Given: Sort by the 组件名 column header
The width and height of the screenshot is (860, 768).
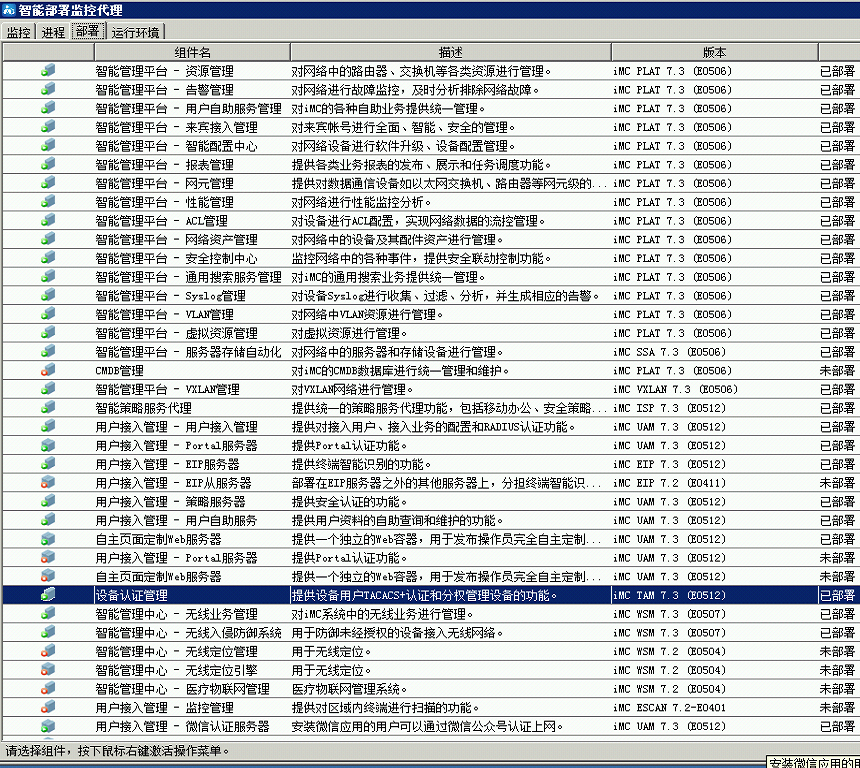Looking at the screenshot, I should point(193,52).
